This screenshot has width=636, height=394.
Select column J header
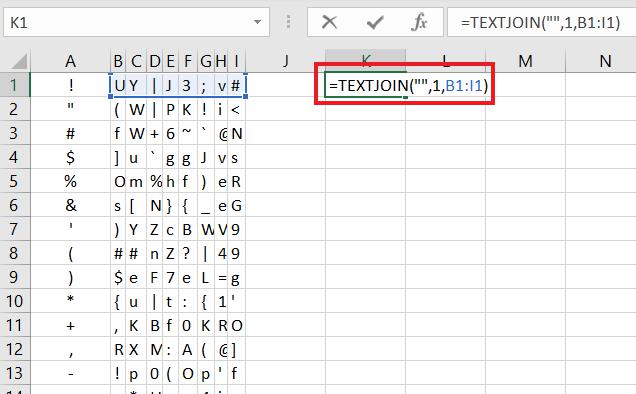[286, 61]
